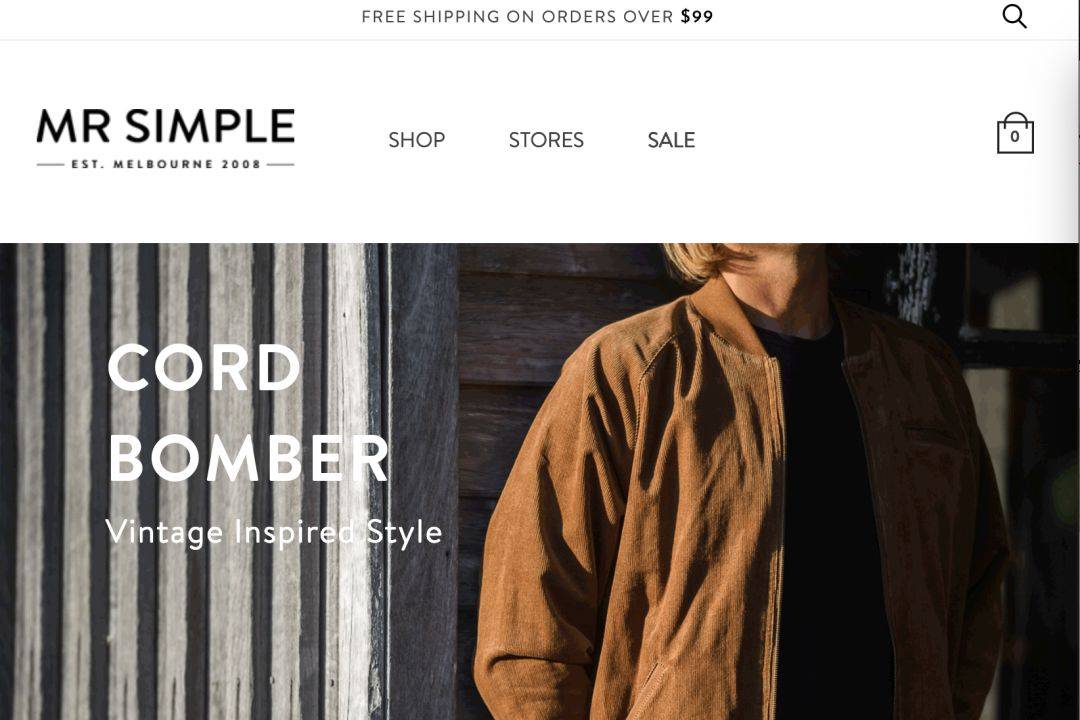
Task: Click the EST. MELBOURNE 2008 tagline
Action: pyautogui.click(x=166, y=164)
